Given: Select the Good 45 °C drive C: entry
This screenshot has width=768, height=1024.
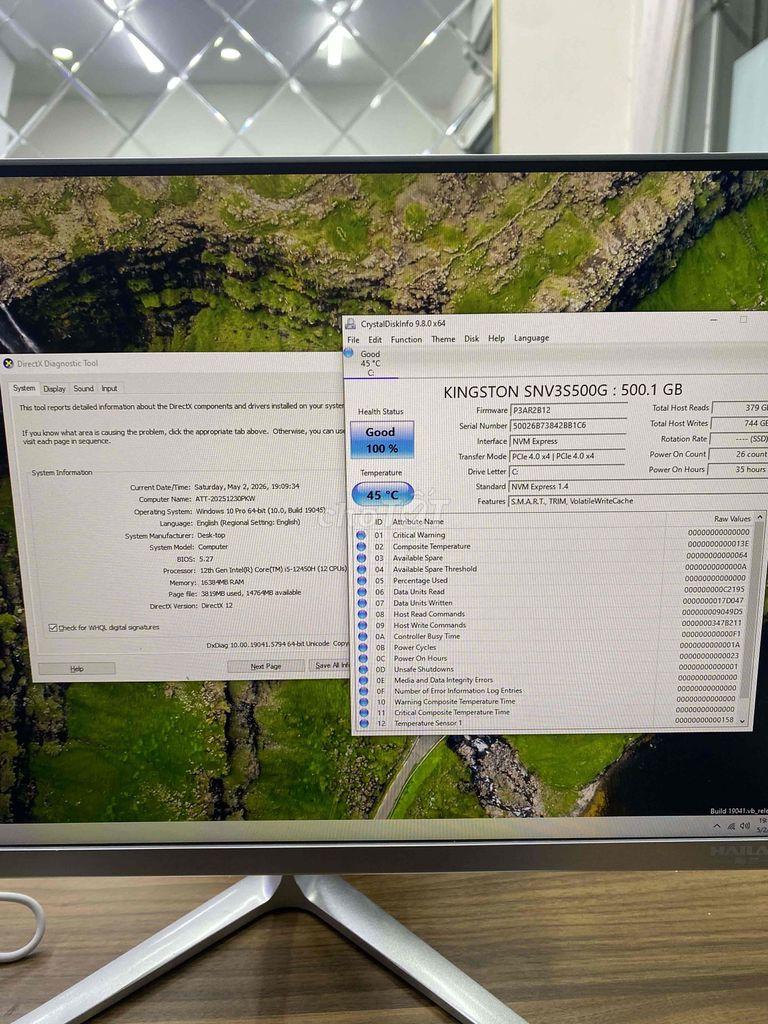Looking at the screenshot, I should point(370,363).
